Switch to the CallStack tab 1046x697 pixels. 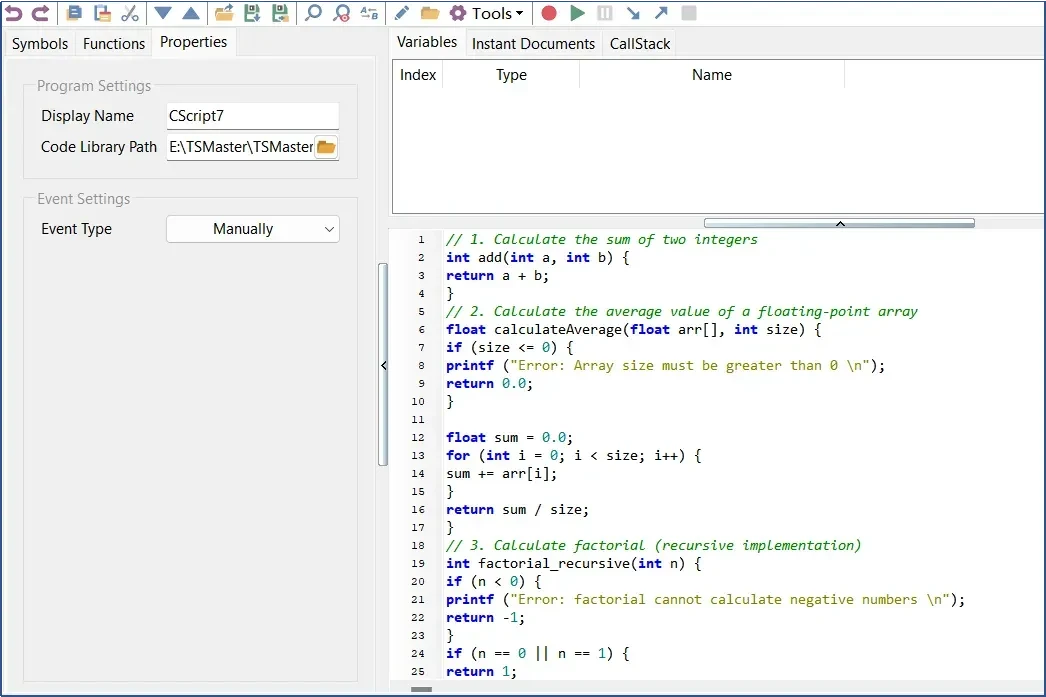pos(640,43)
